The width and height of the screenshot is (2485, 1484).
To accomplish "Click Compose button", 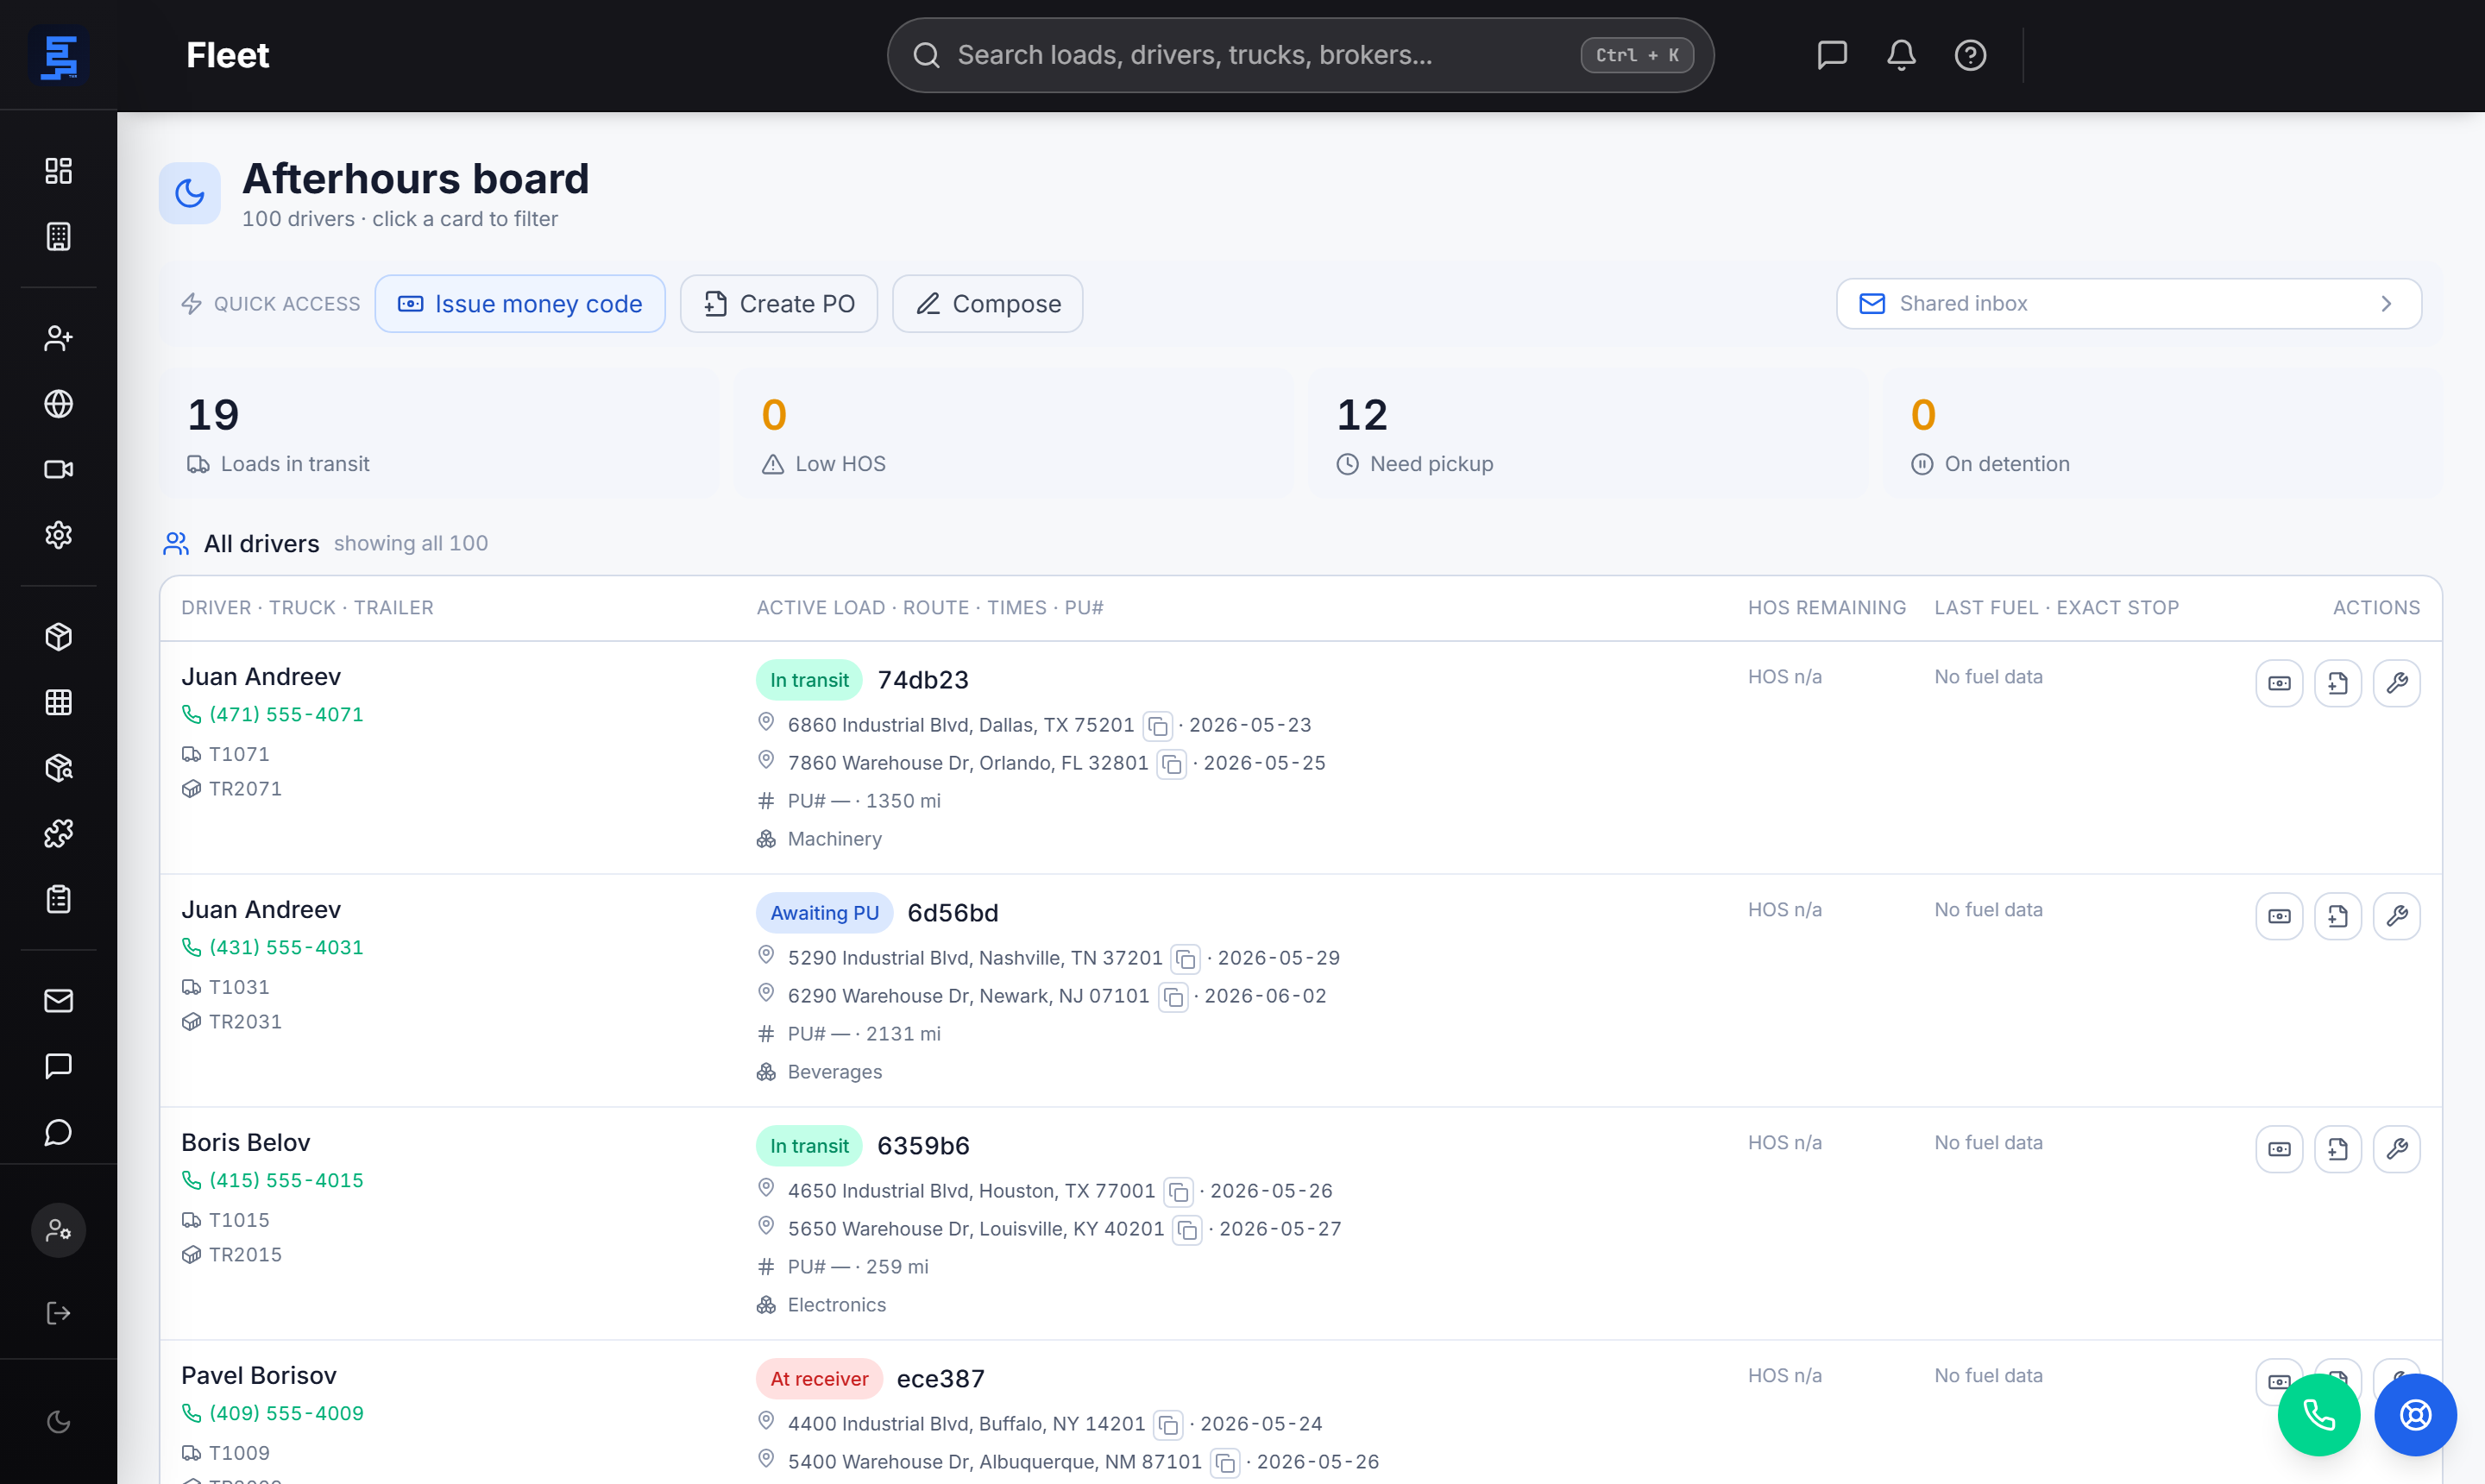I will (x=988, y=304).
